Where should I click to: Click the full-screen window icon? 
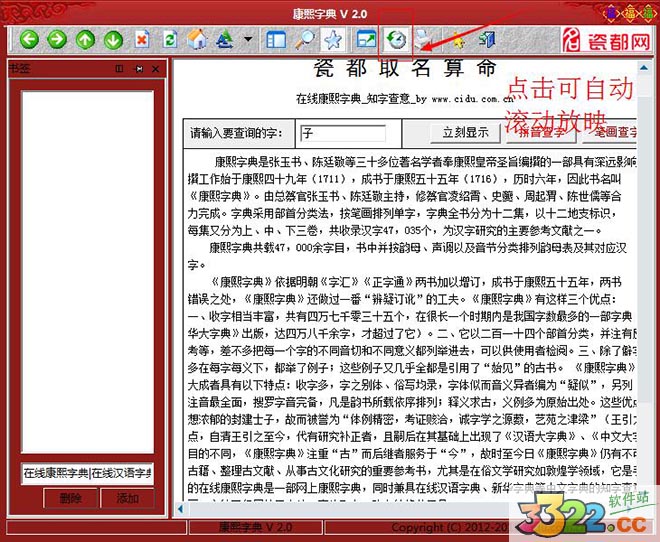pyautogui.click(x=366, y=40)
